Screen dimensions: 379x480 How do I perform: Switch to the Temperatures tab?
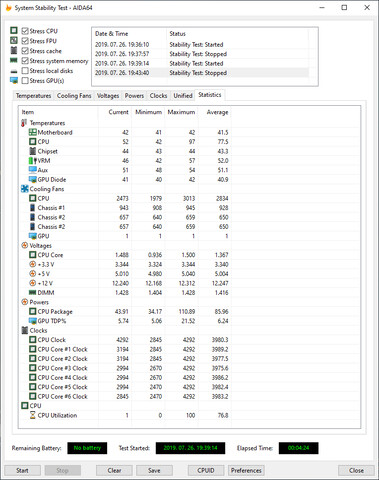[x=33, y=96]
